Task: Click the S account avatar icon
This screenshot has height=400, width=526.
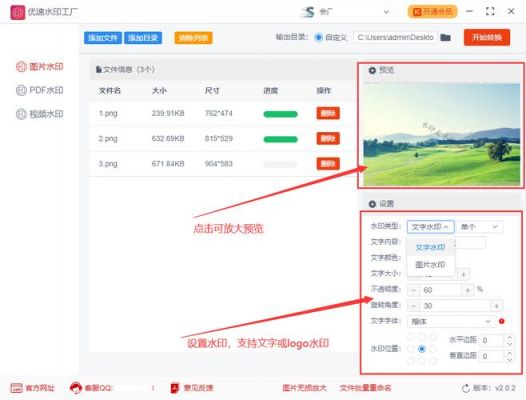Action: pos(308,12)
